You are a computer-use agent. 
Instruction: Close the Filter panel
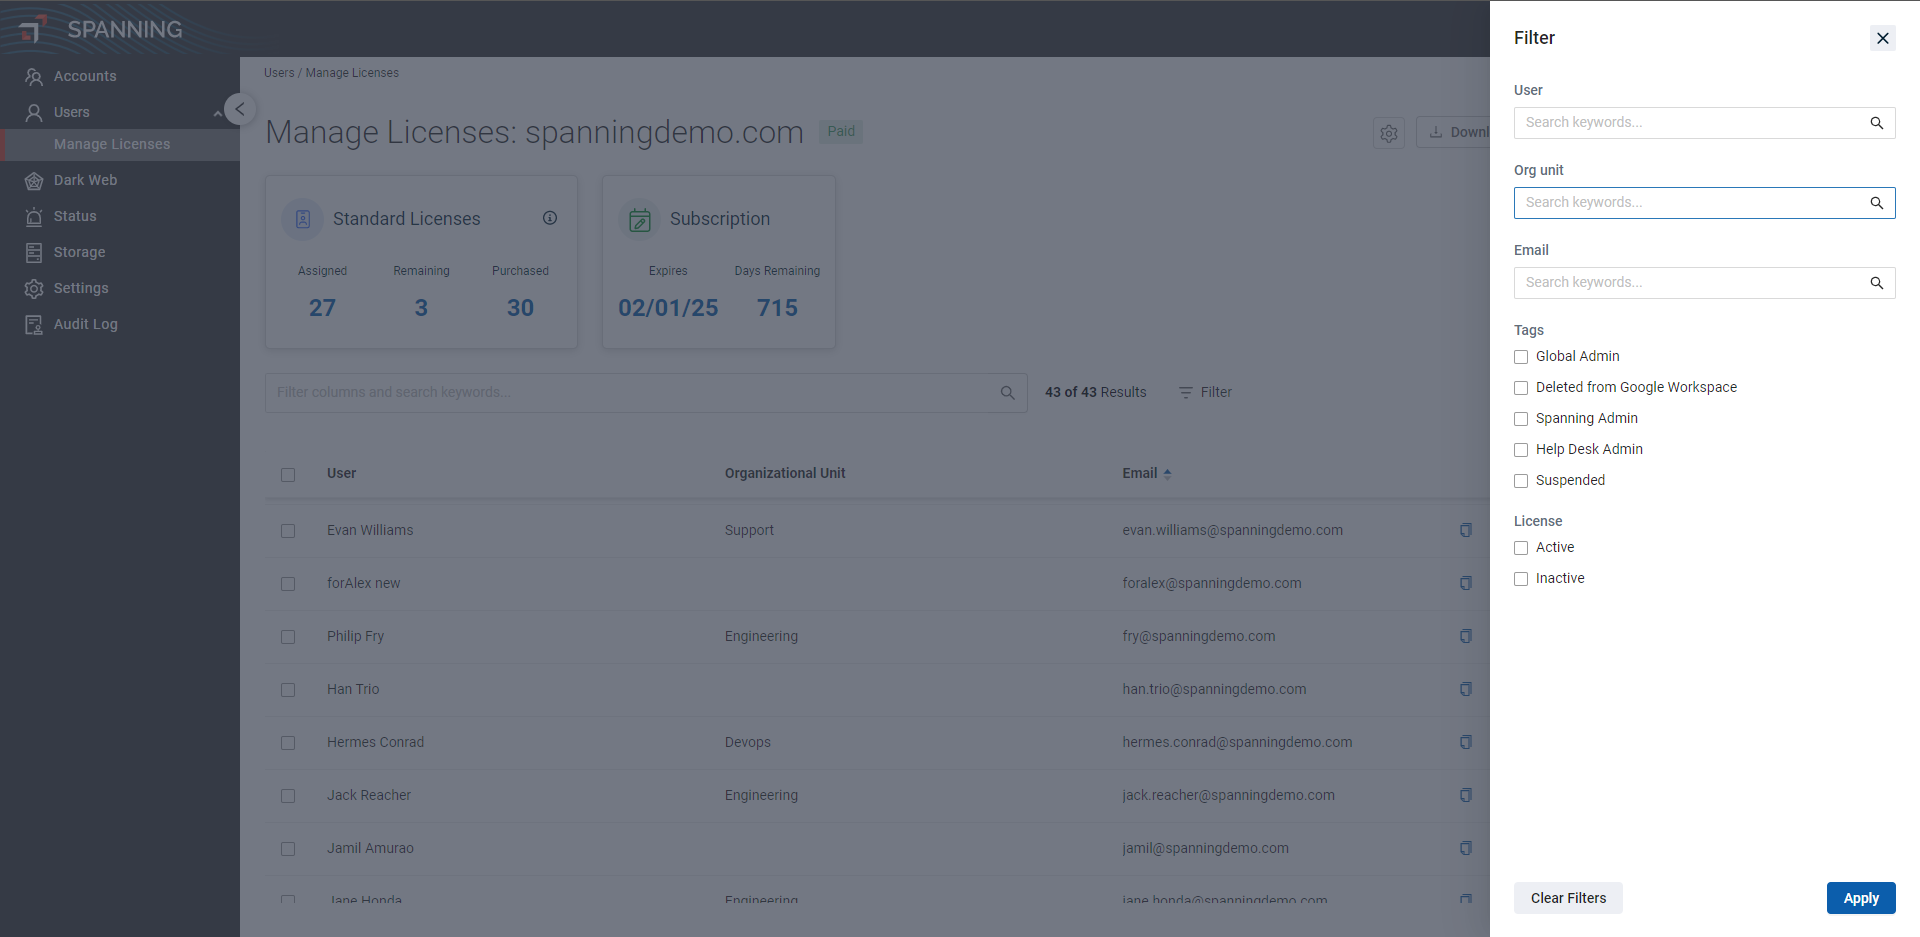click(x=1883, y=38)
